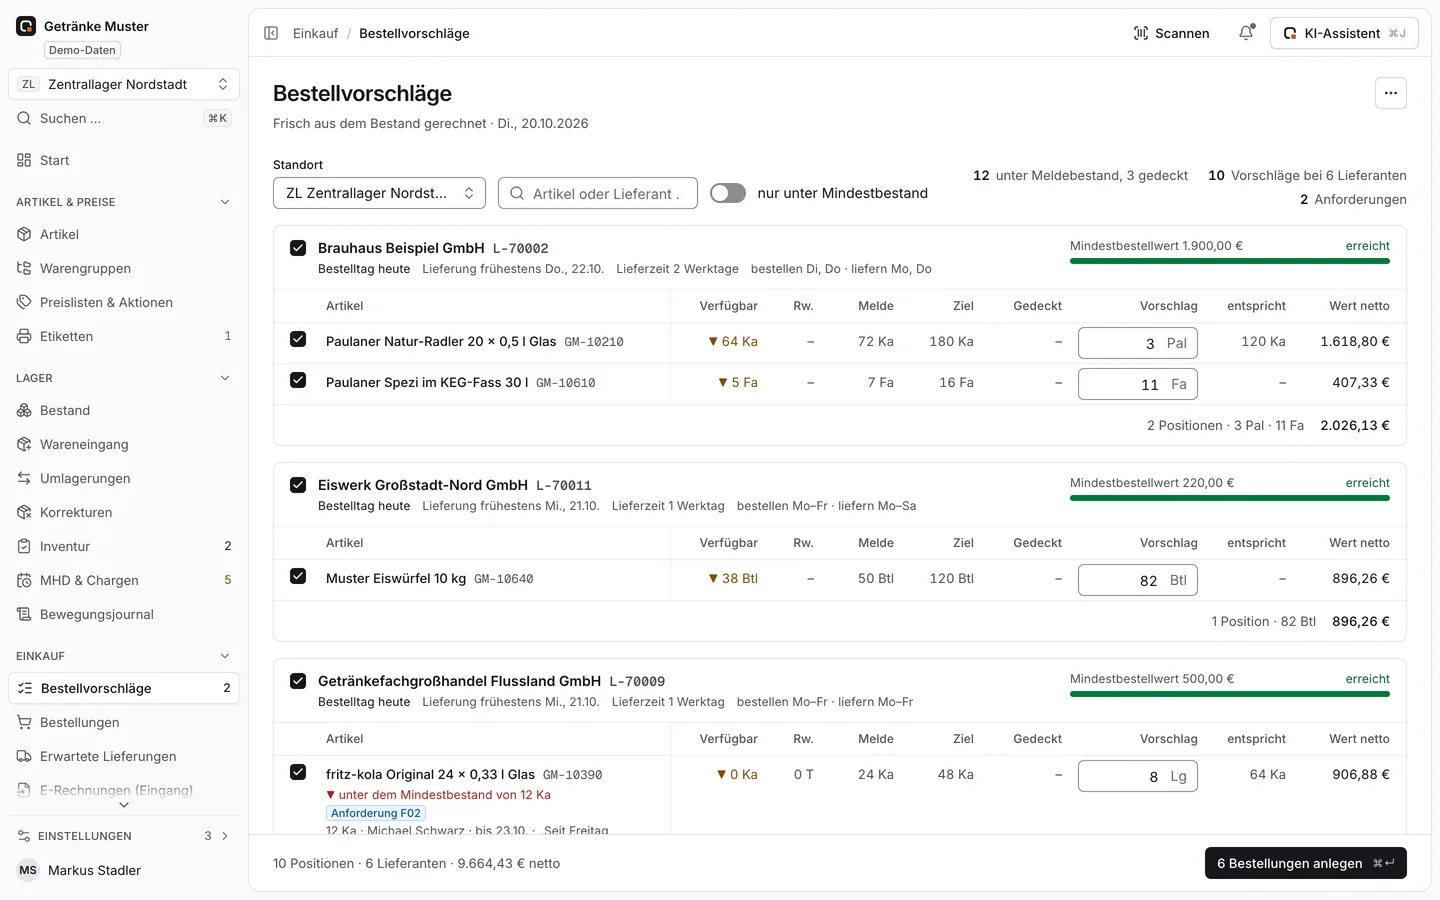Viewport: 1440px width, 900px height.
Task: Click the Getränke Muster logo icon
Action: [x=26, y=26]
